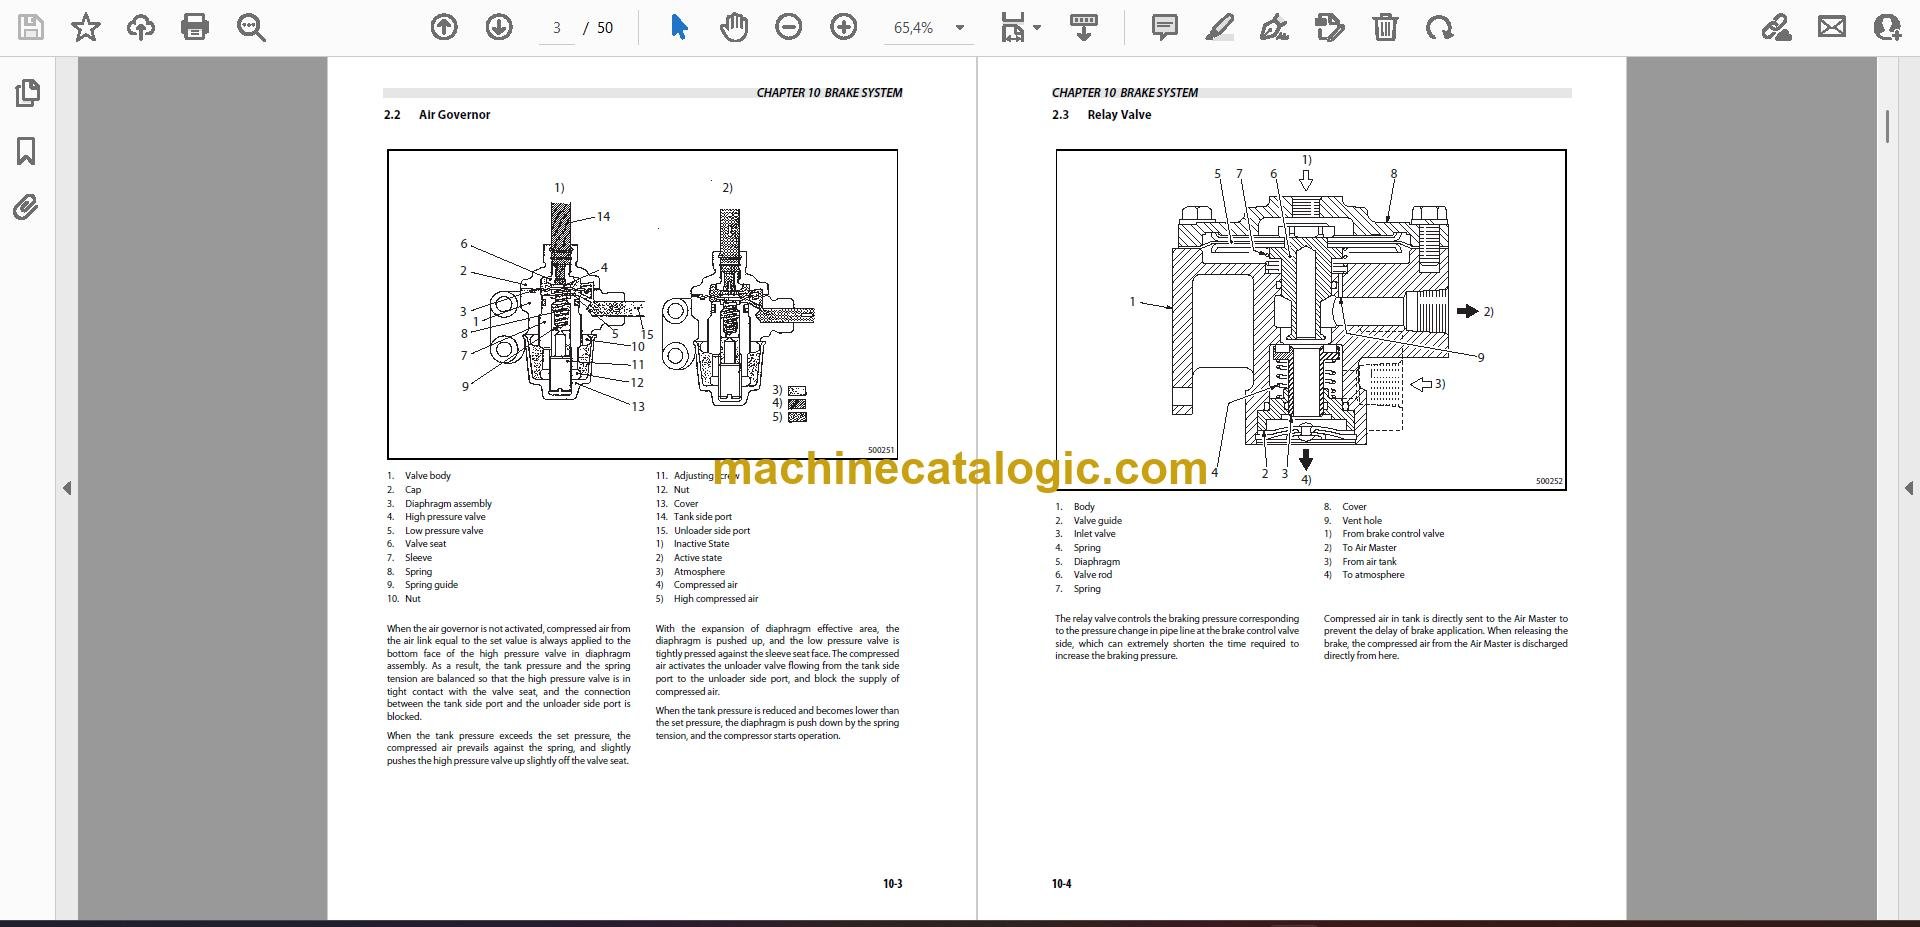Click the "Tank side port" legend entry

coord(703,517)
